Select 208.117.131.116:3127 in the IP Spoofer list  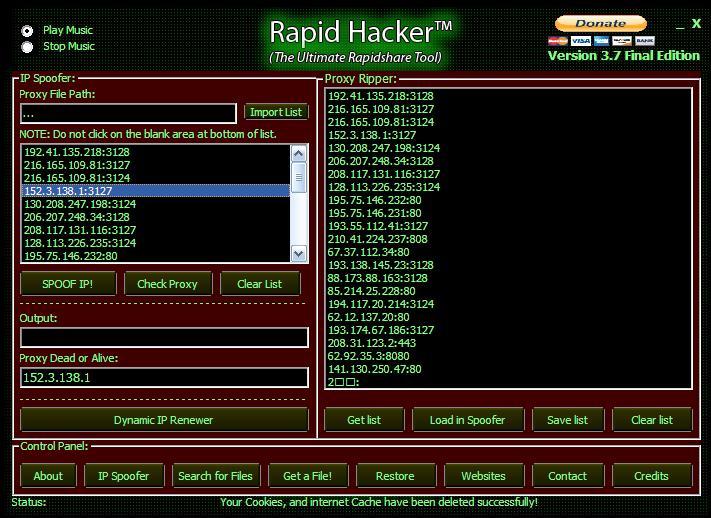(x=155, y=230)
